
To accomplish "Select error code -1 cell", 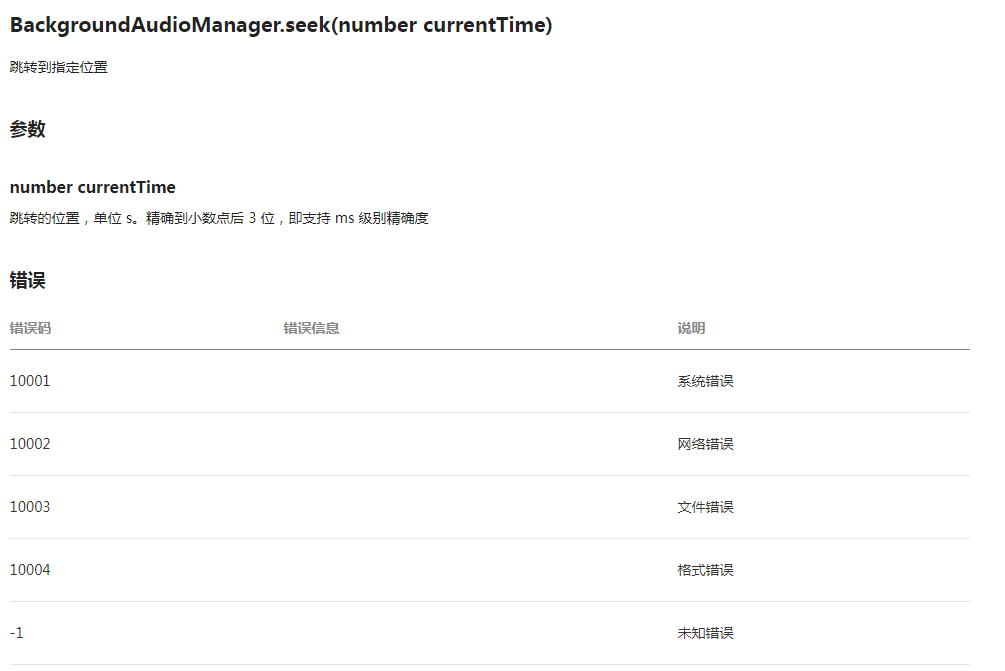I will pos(17,633).
